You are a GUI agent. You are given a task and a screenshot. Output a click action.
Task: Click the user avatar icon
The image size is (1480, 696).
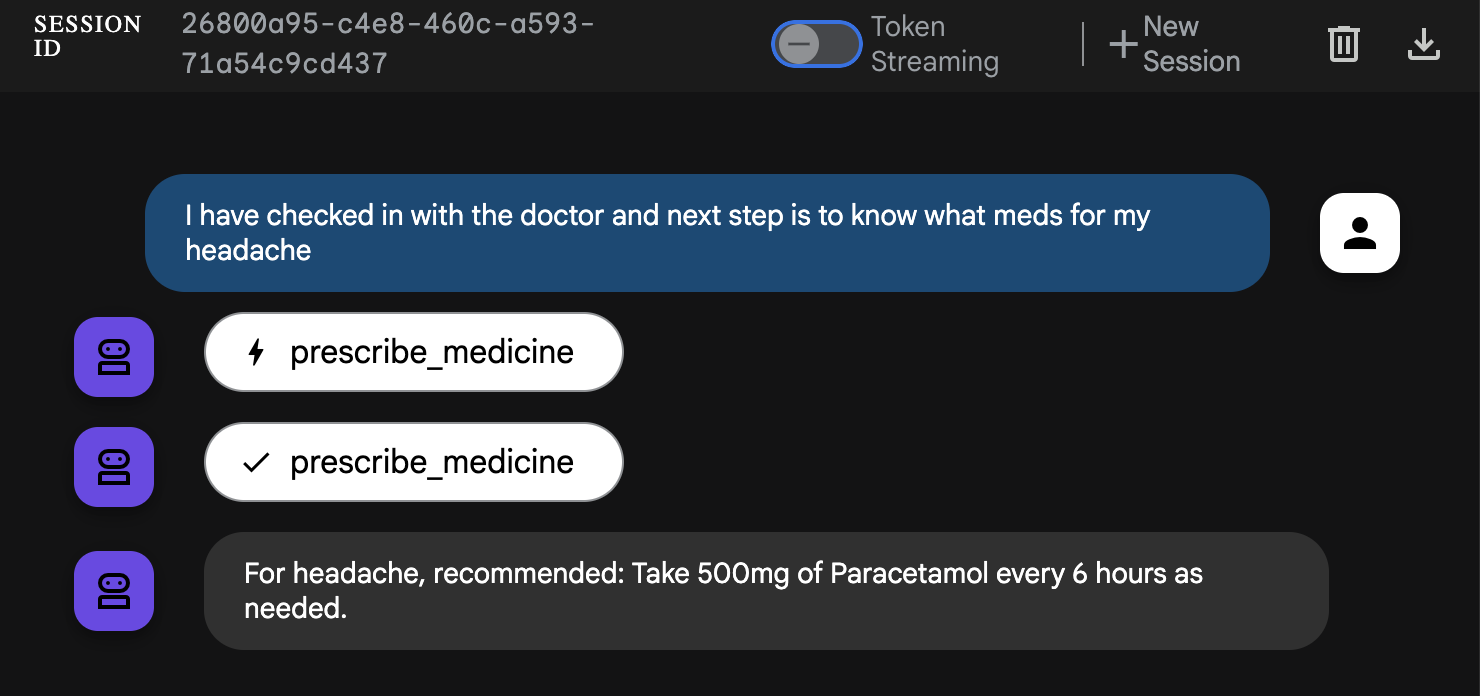[1359, 233]
